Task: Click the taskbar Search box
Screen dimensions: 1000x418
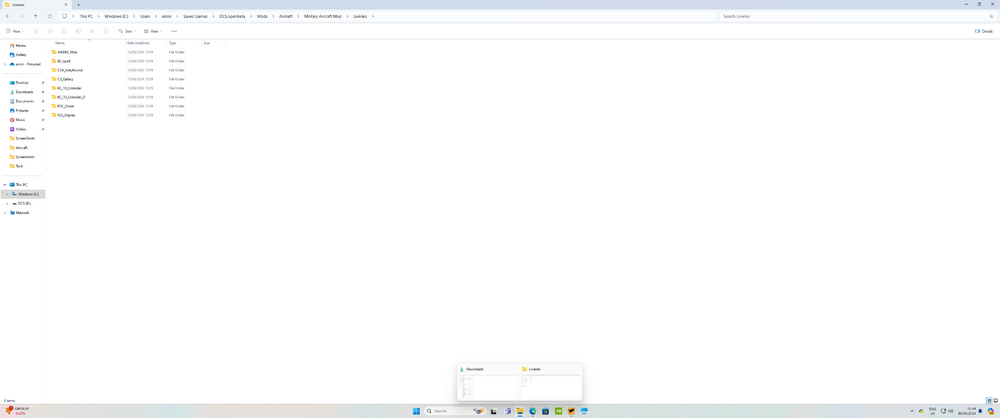Action: pos(456,411)
